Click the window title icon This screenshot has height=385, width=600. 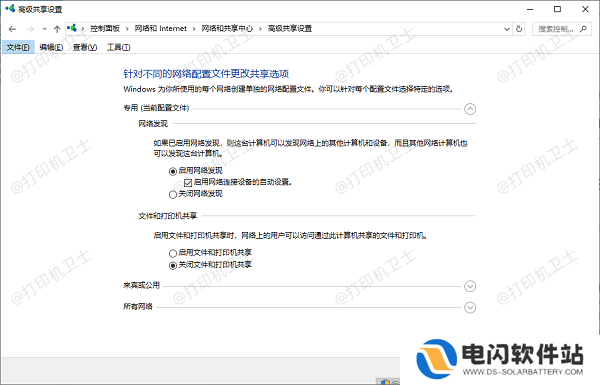pyautogui.click(x=10, y=8)
